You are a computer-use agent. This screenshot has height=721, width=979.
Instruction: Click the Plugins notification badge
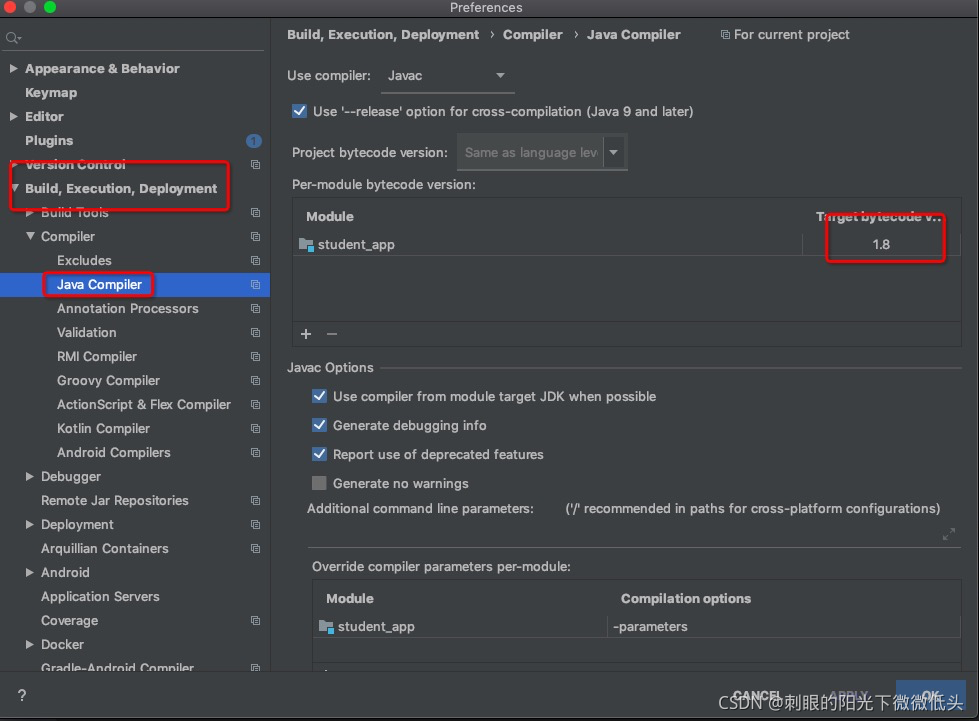[x=253, y=141]
